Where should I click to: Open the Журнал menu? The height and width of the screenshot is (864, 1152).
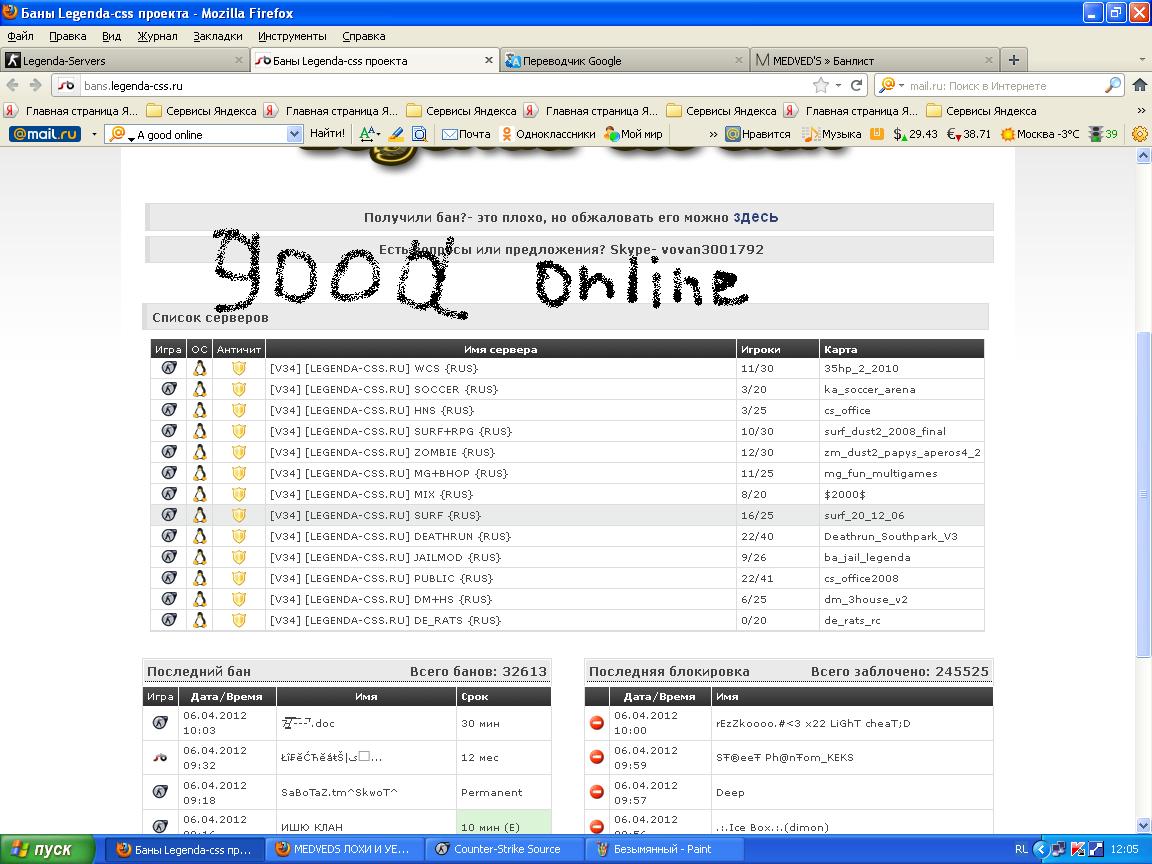[157, 36]
